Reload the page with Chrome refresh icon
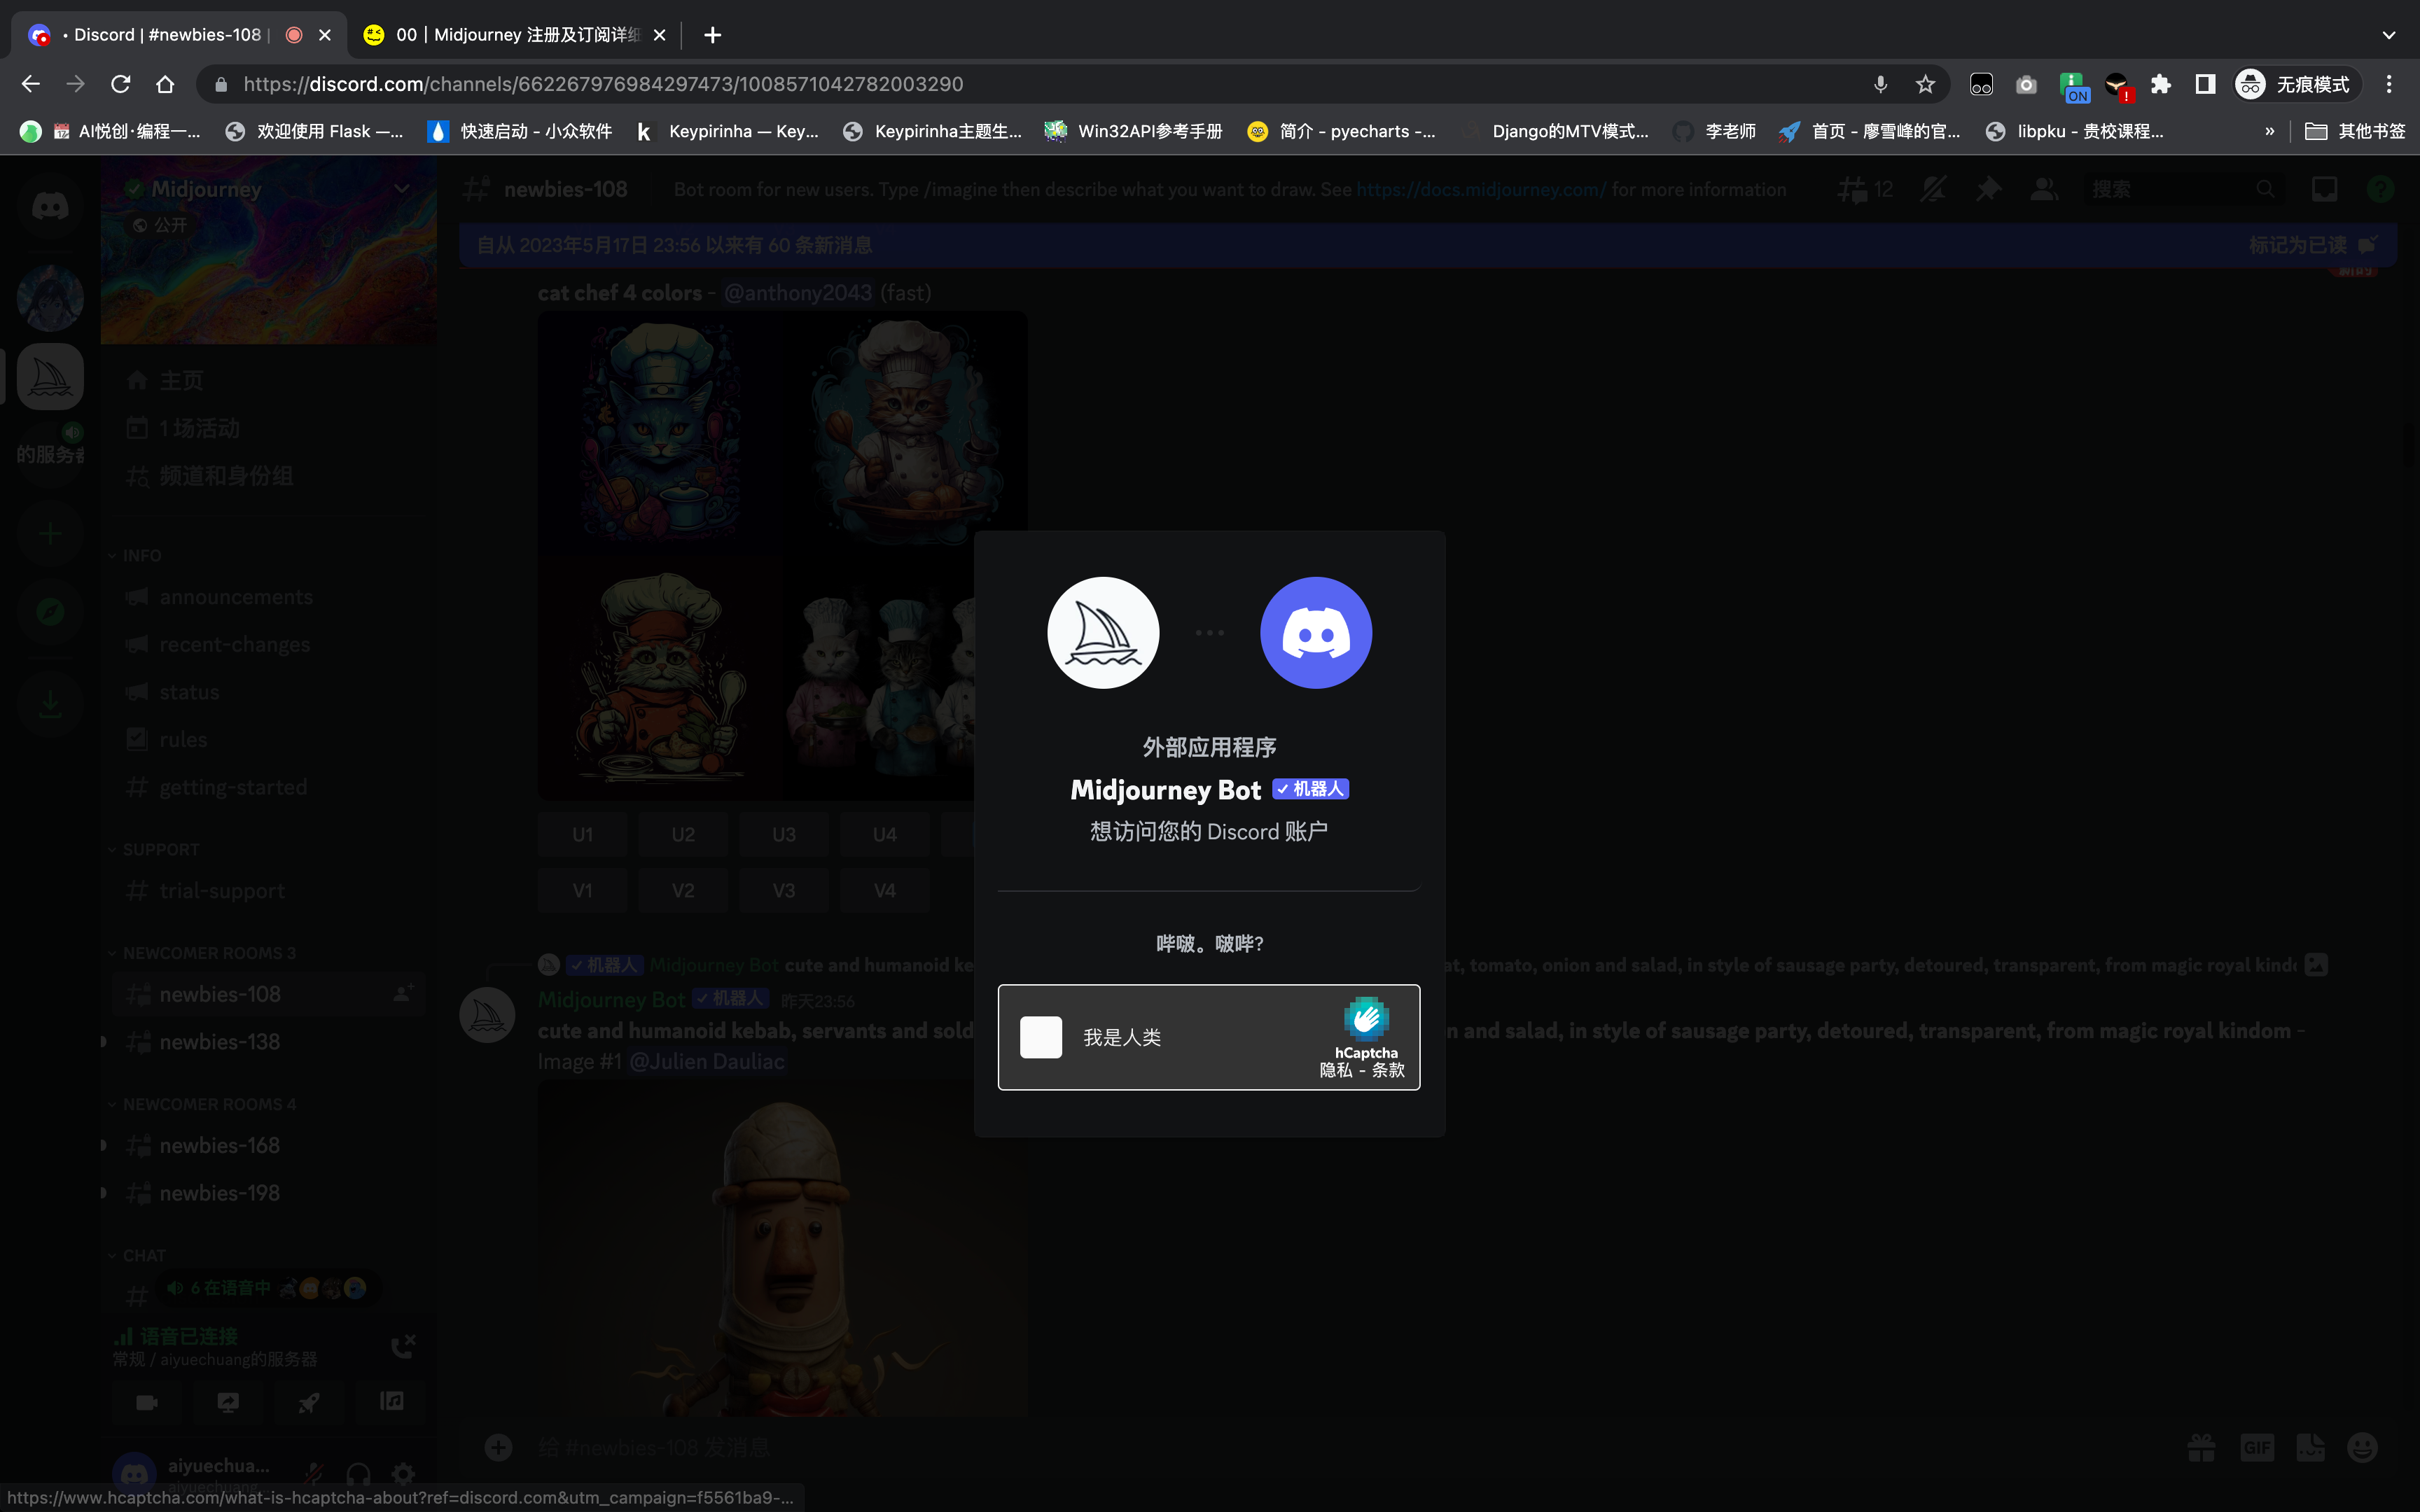The width and height of the screenshot is (2420, 1512). 120,84
